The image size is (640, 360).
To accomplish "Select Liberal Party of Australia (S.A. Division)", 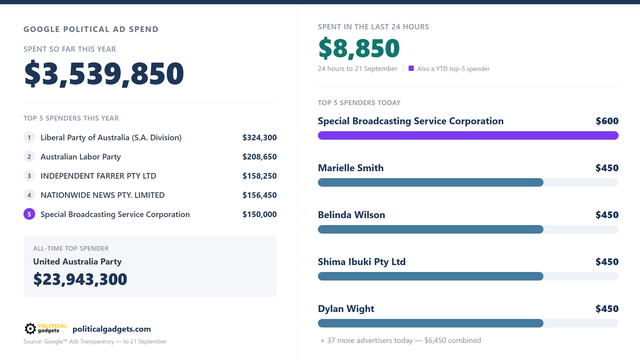I will (111, 138).
